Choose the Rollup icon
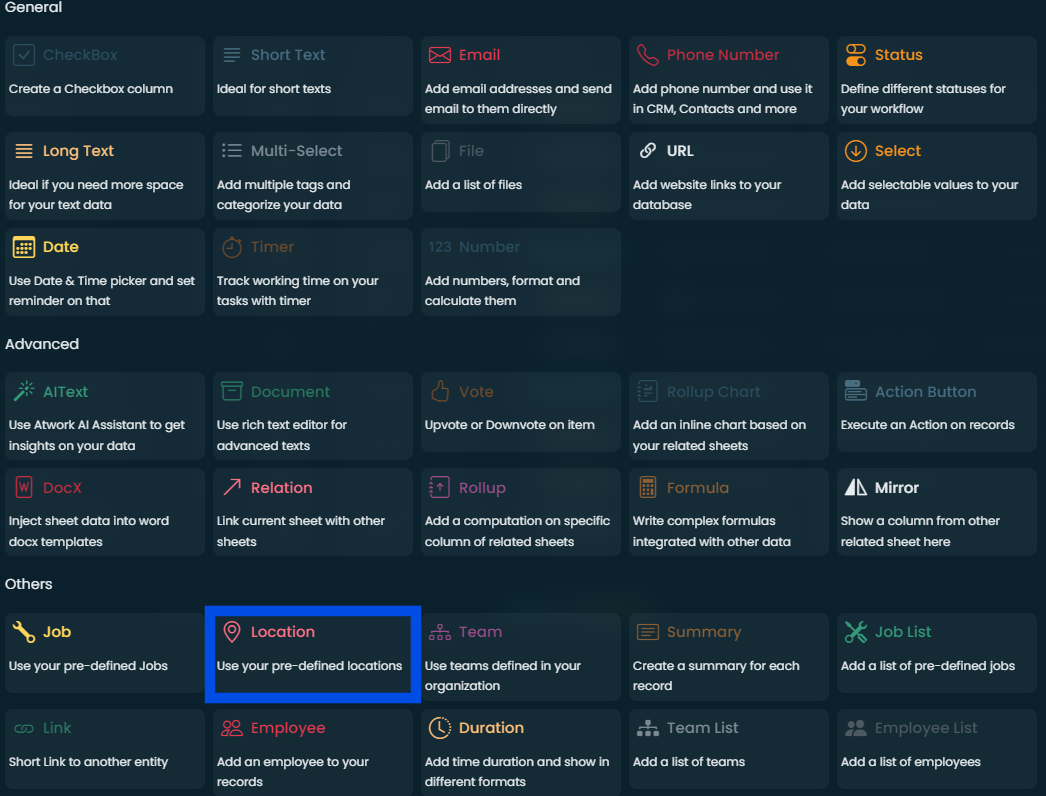Screen dimensions: 1046x796 point(440,487)
